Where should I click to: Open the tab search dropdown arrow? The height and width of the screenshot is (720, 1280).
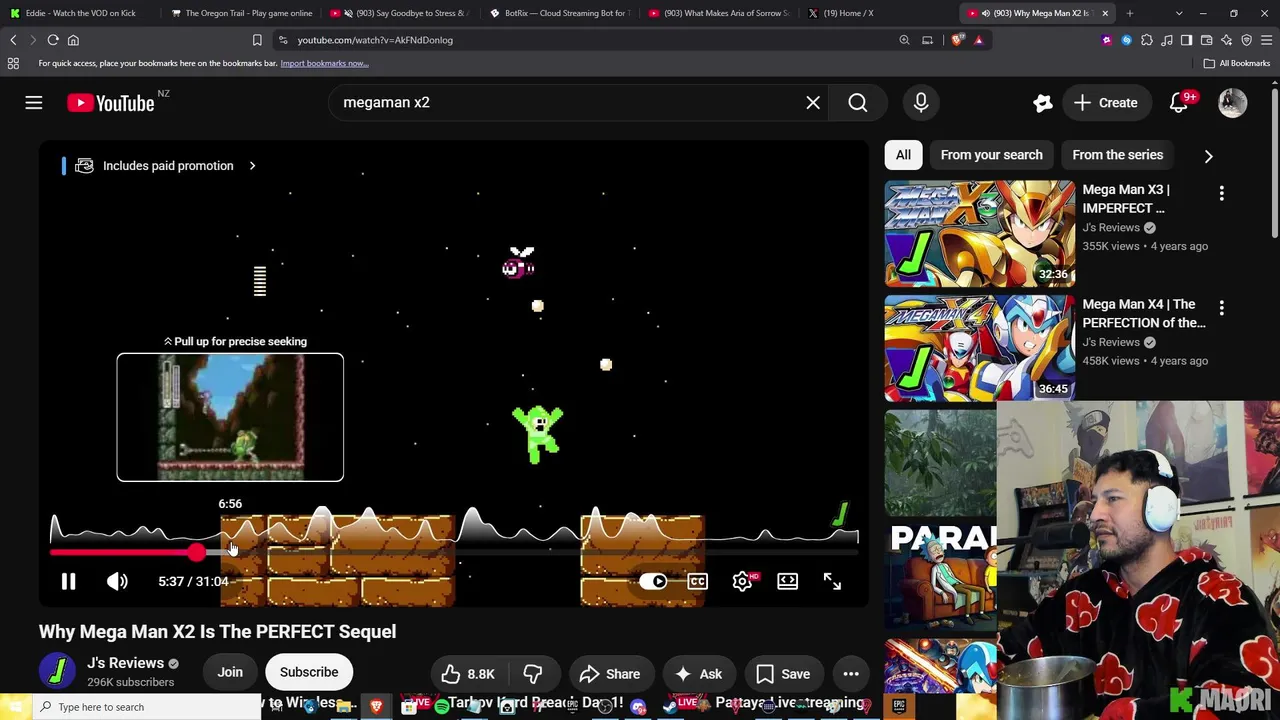[x=1179, y=13]
